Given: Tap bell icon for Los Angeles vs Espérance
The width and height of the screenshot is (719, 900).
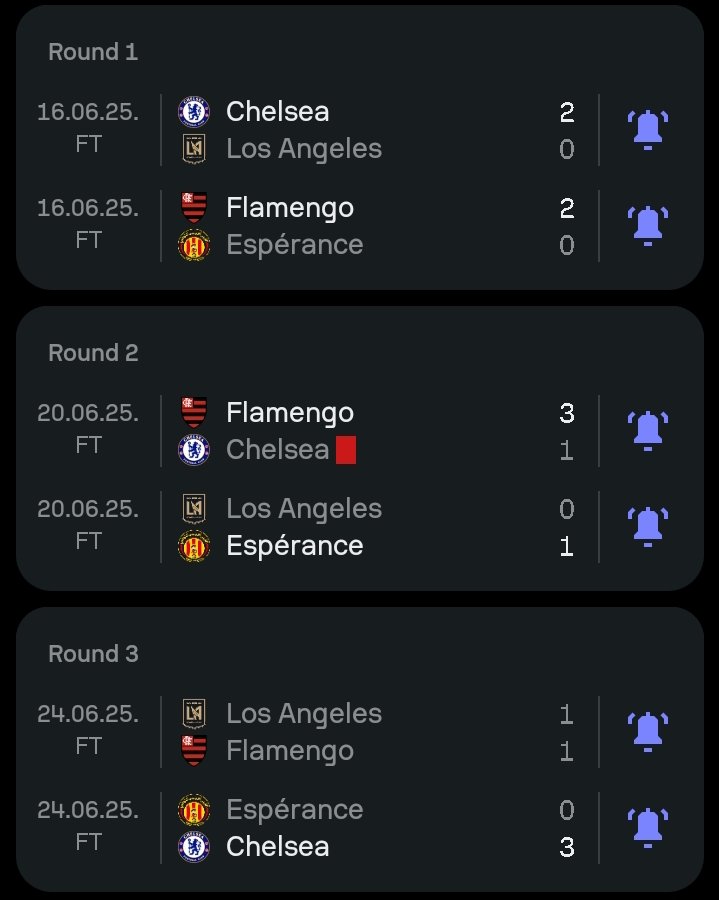Looking at the screenshot, I should 648,527.
